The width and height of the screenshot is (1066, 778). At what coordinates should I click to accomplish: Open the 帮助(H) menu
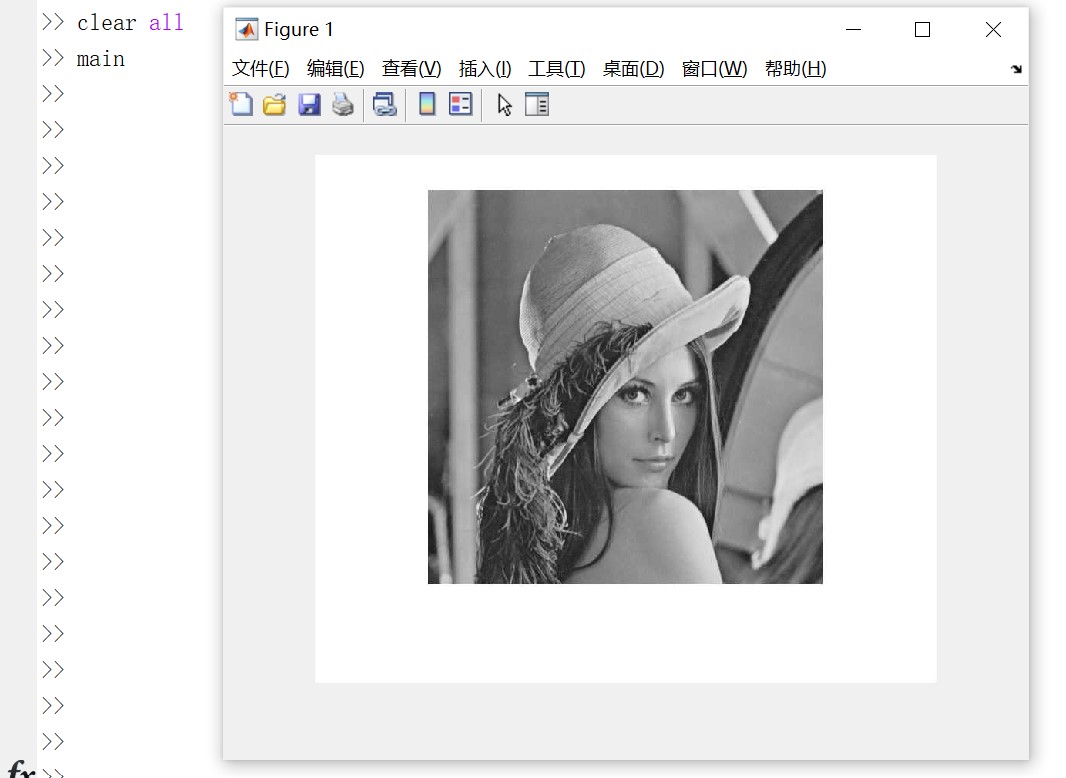click(795, 69)
